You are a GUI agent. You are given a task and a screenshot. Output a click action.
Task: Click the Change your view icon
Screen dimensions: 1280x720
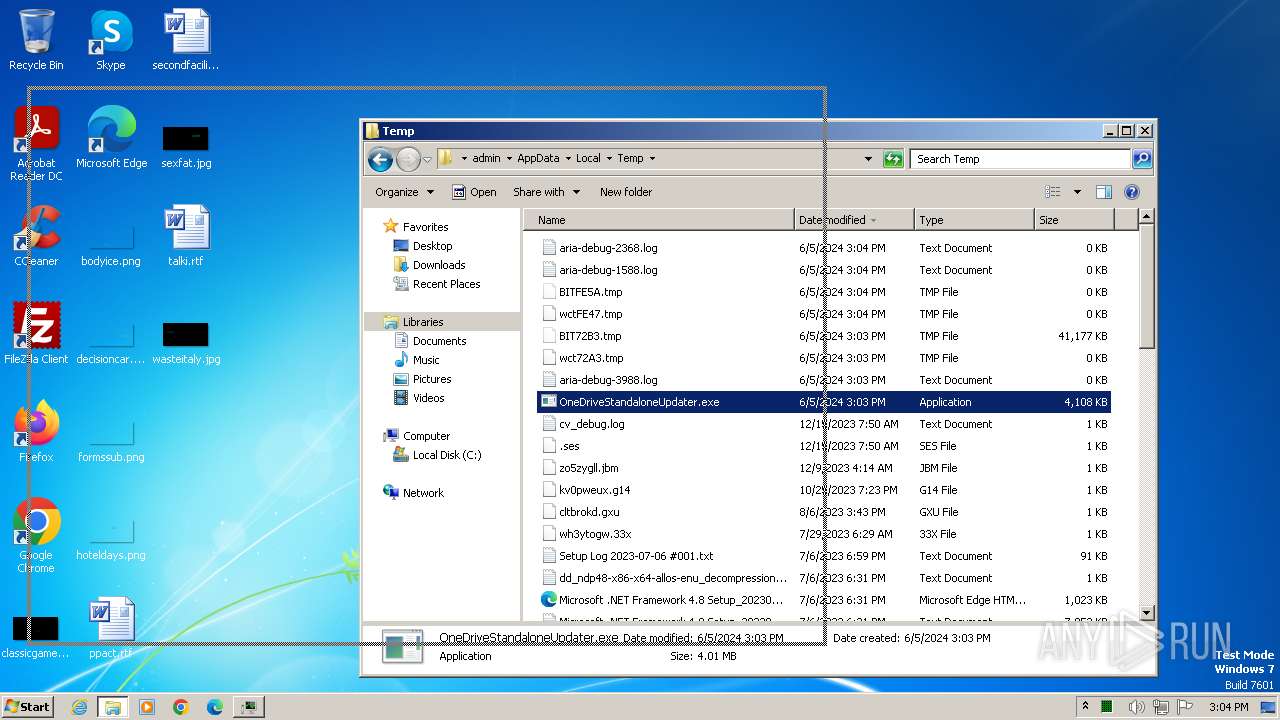point(1053,192)
